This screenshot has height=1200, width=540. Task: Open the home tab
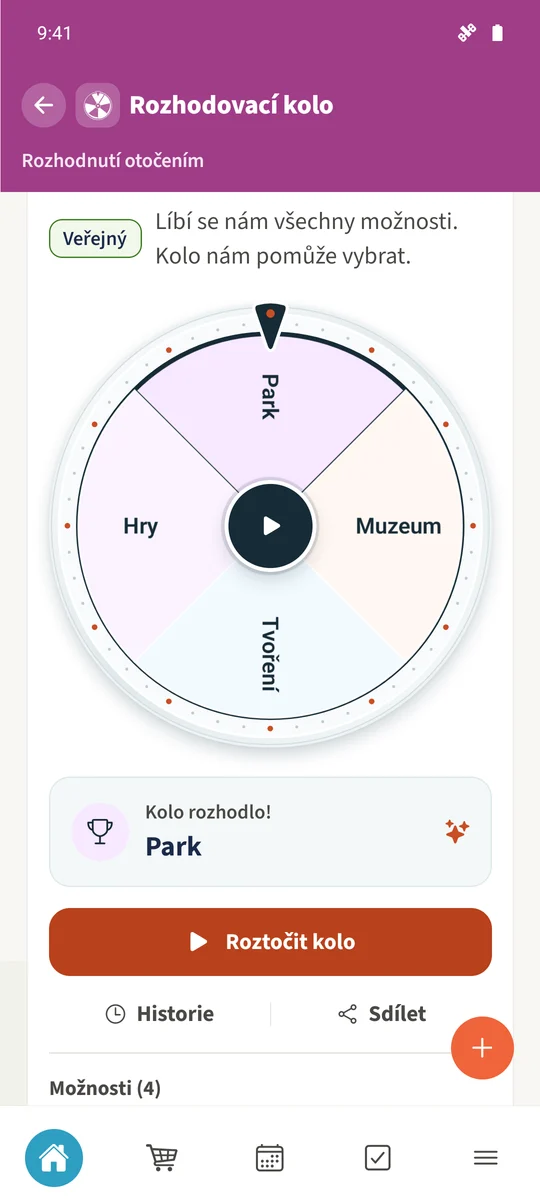tap(54, 1158)
